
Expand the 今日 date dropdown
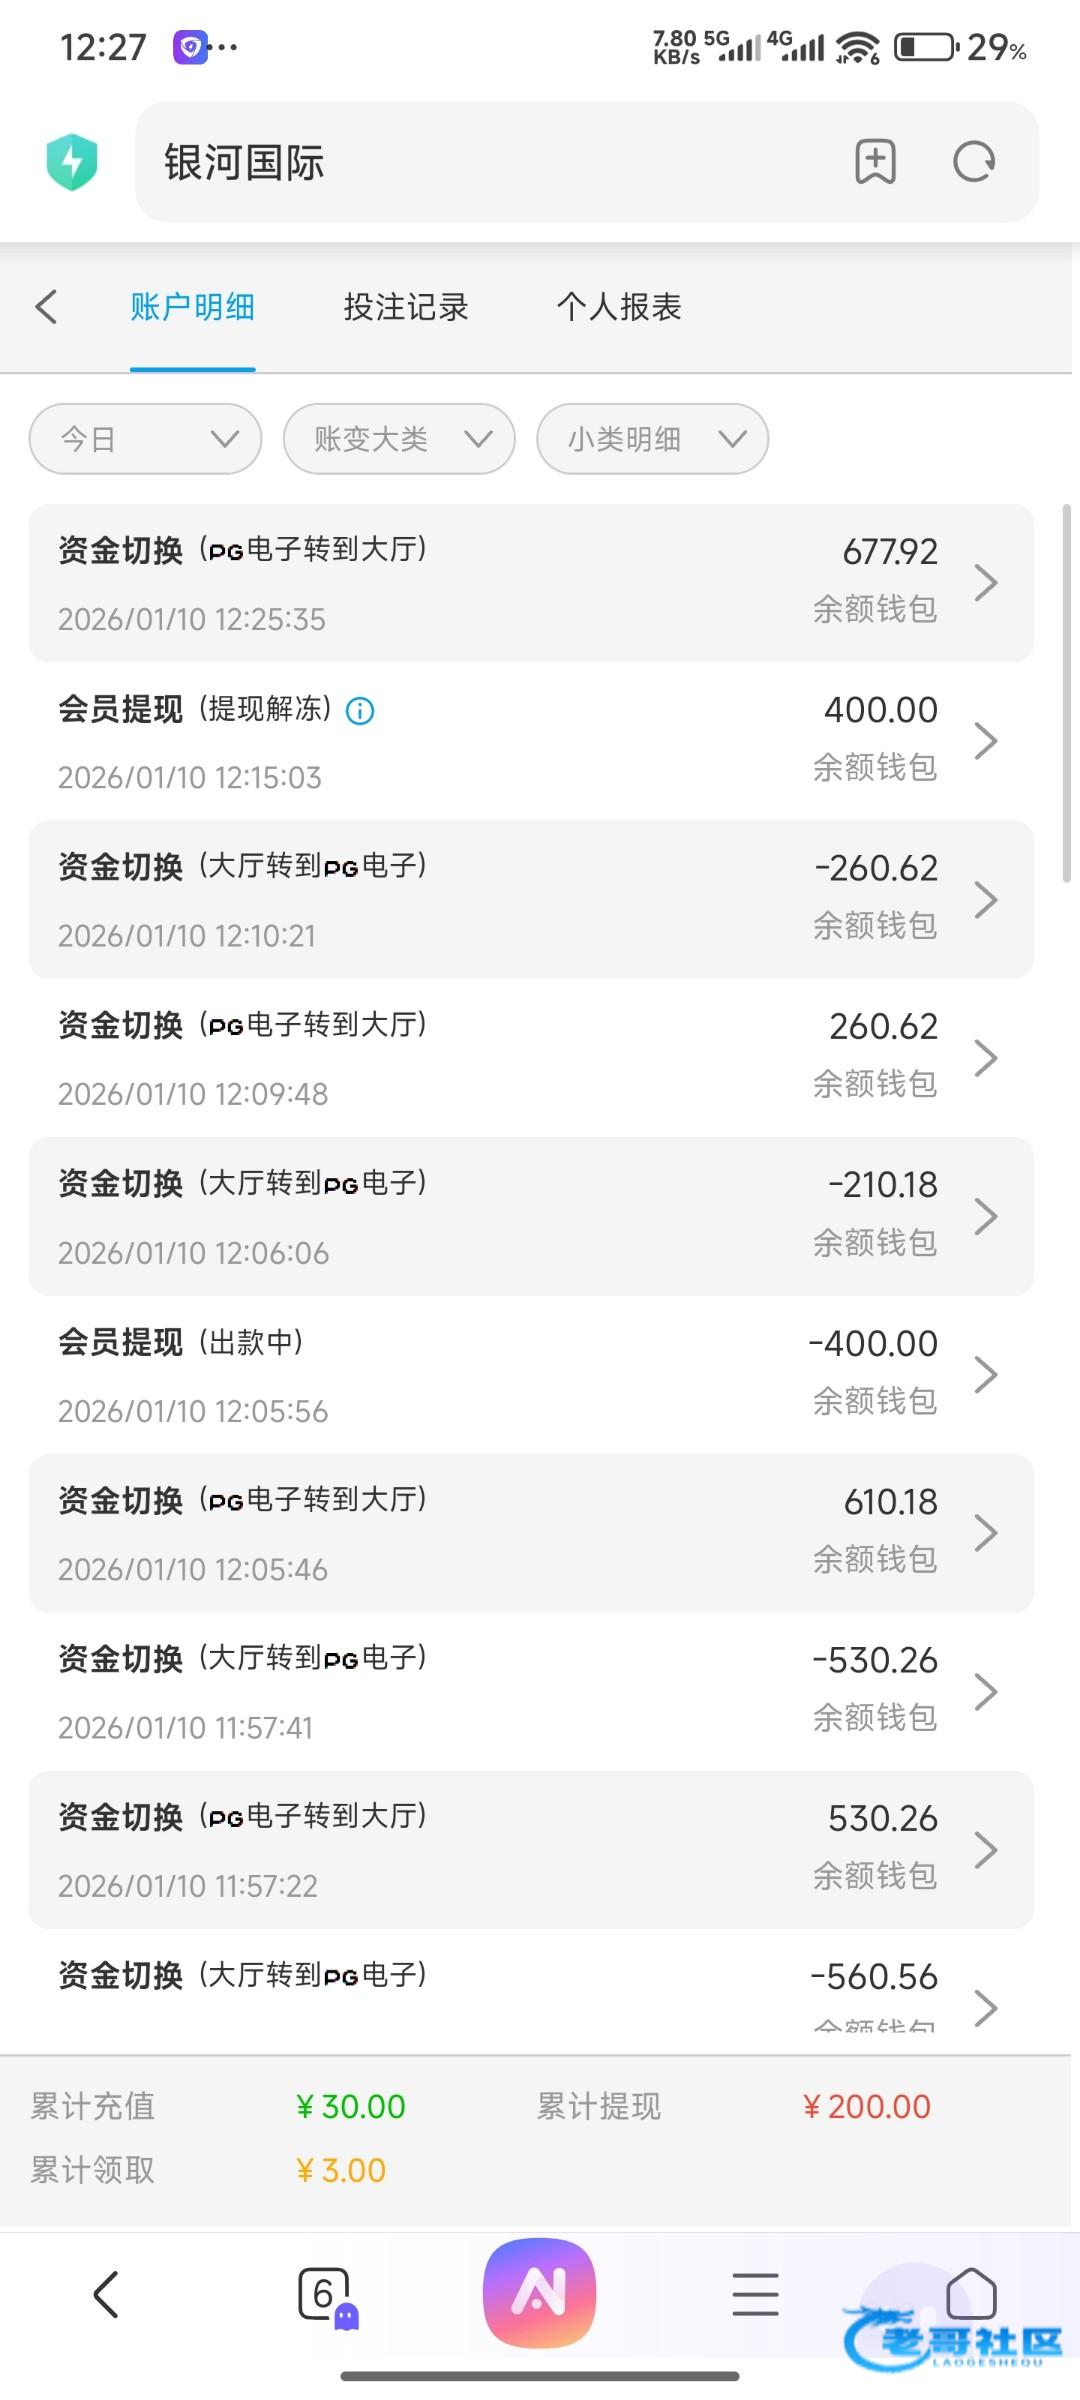(145, 439)
